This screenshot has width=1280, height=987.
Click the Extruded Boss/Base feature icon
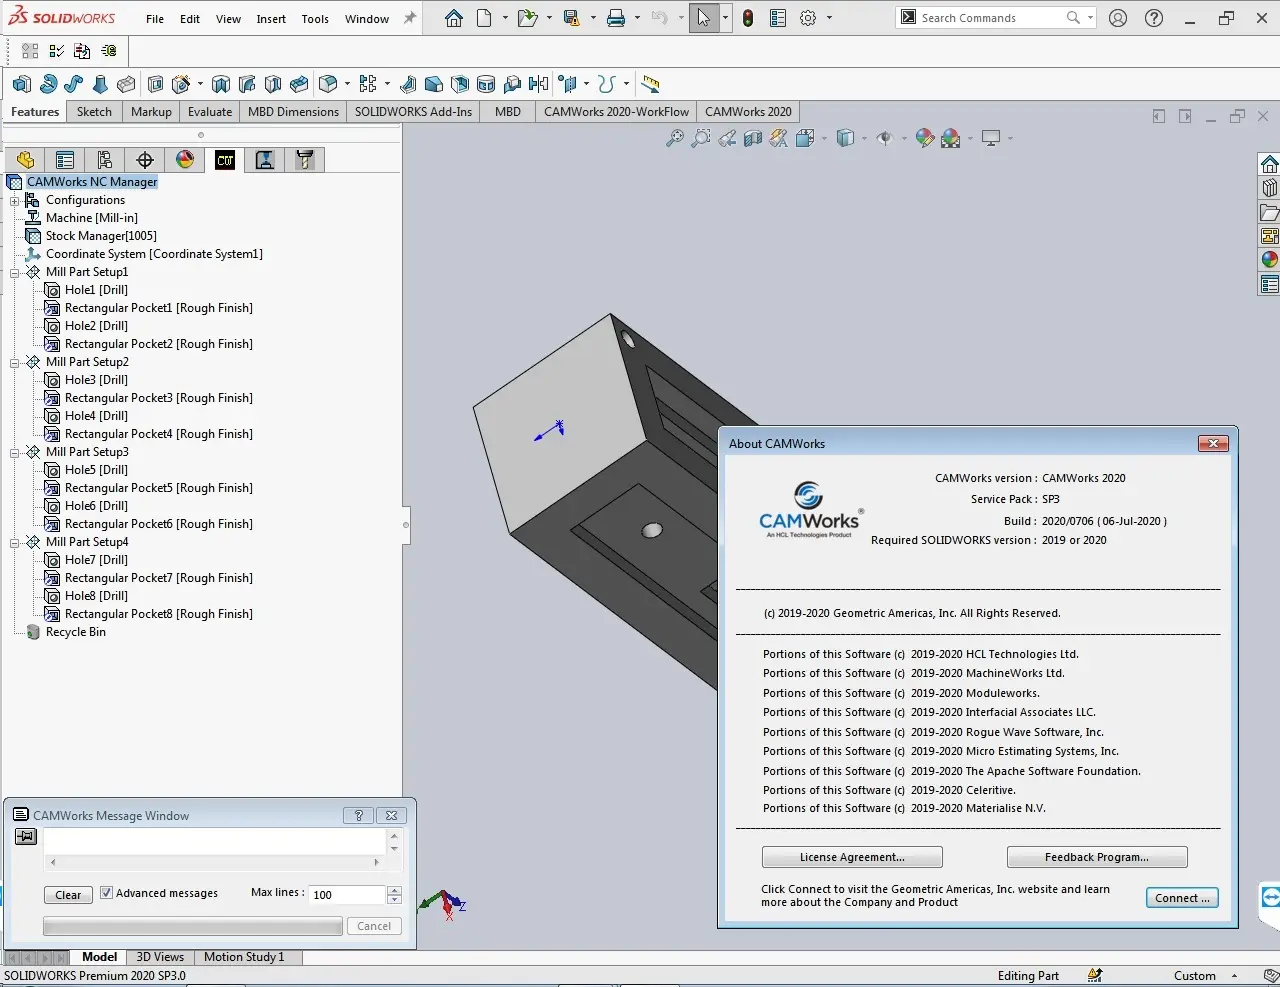point(22,84)
